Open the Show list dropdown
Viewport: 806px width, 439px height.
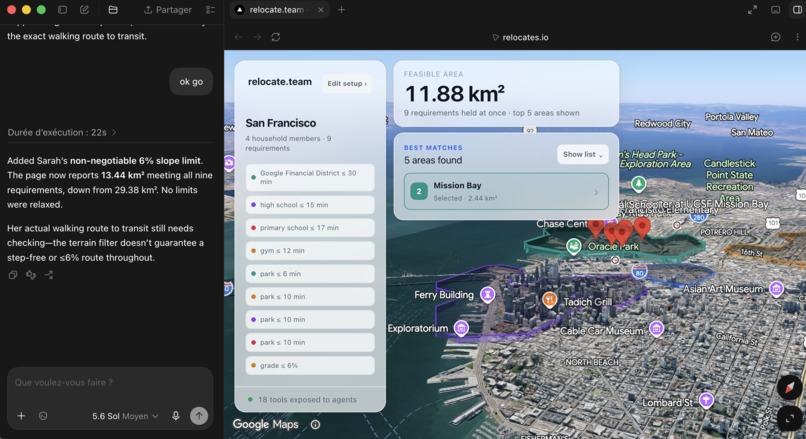coord(582,154)
